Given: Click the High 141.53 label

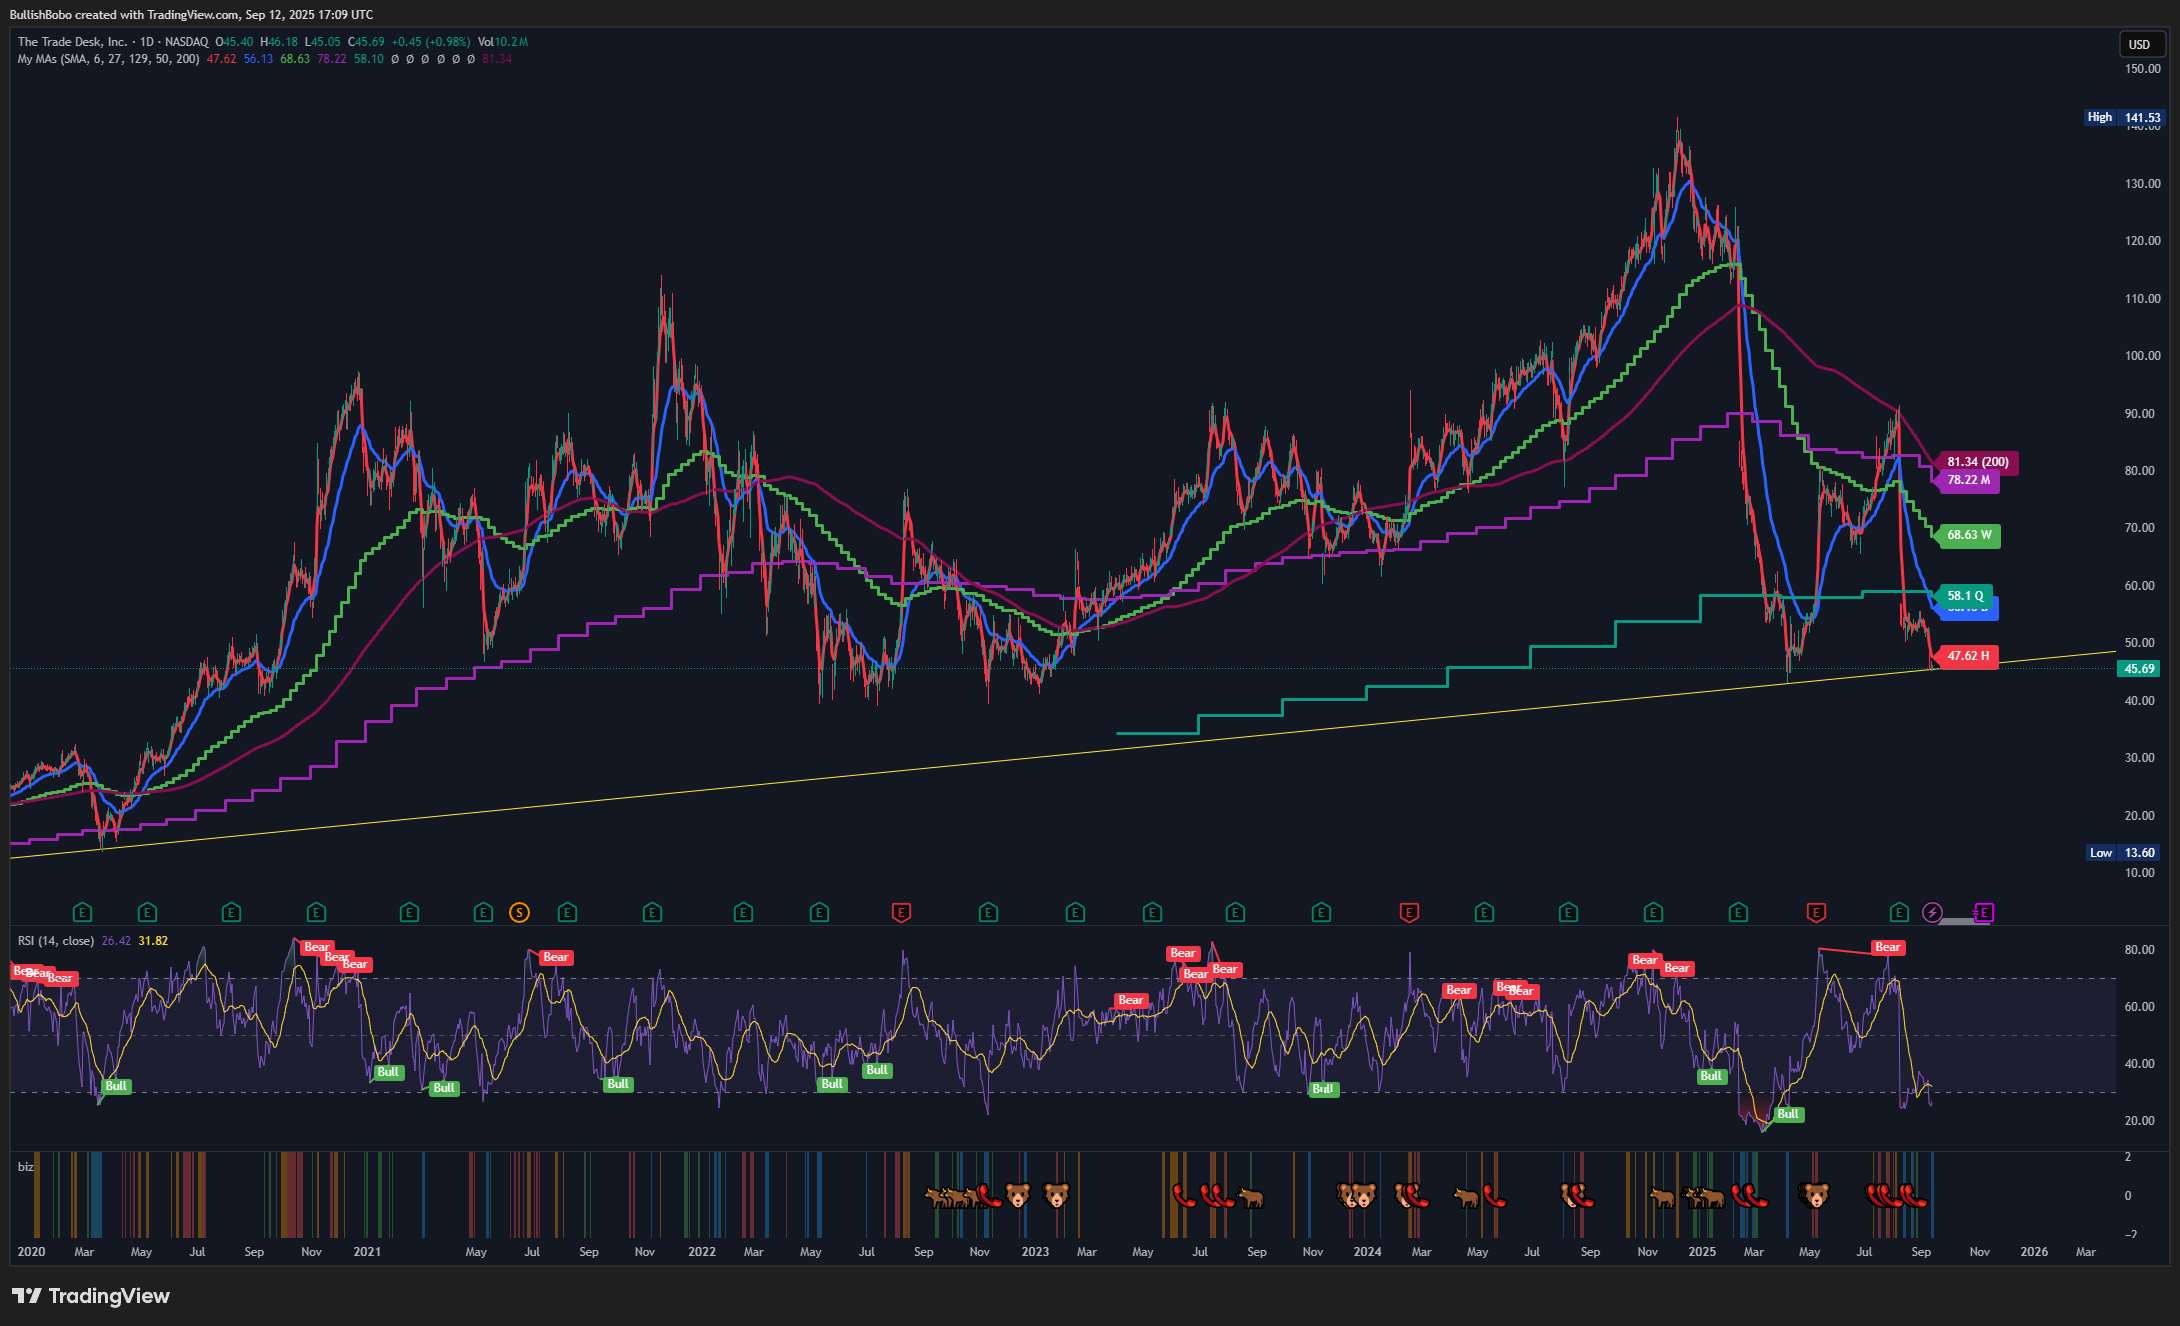Looking at the screenshot, I should [x=2124, y=117].
